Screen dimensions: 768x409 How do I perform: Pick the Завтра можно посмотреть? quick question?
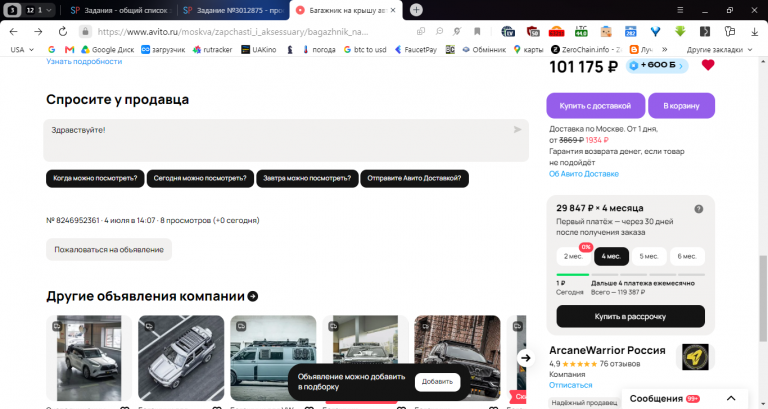point(307,178)
